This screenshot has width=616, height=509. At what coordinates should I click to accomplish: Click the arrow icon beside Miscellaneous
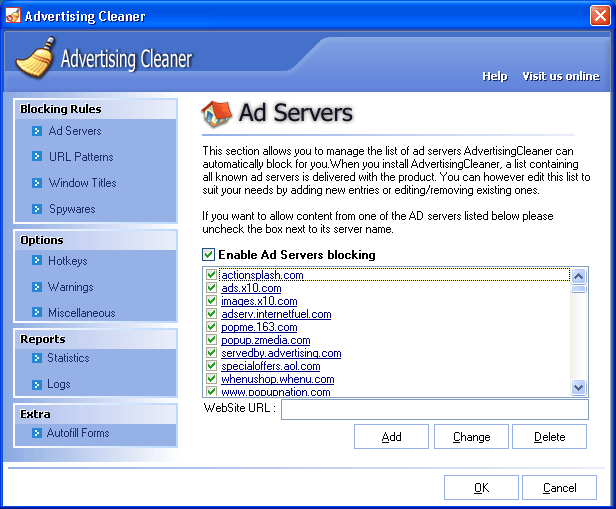coord(37,313)
